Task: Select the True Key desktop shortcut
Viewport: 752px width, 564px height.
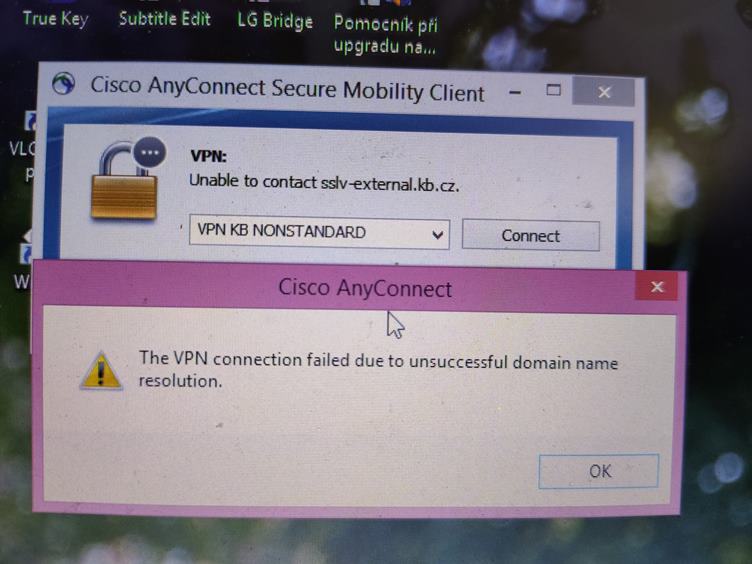Action: pos(55,18)
